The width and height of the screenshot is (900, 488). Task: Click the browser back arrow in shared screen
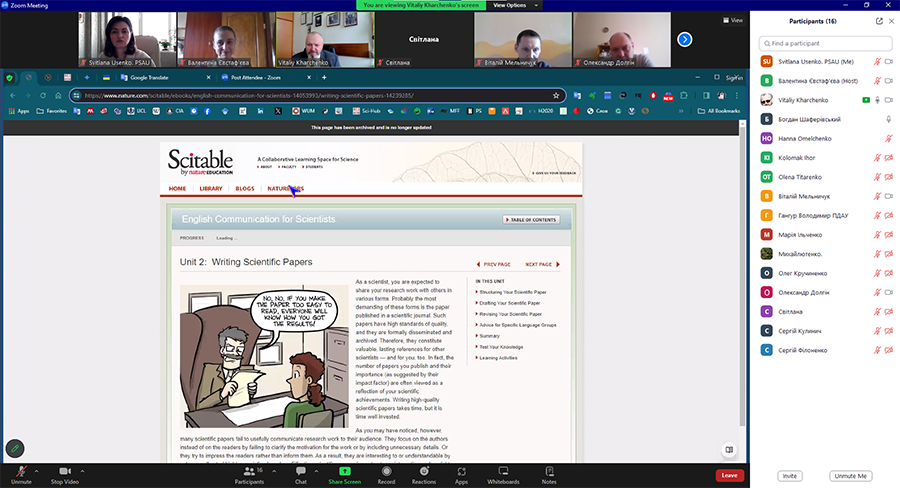pos(13,95)
